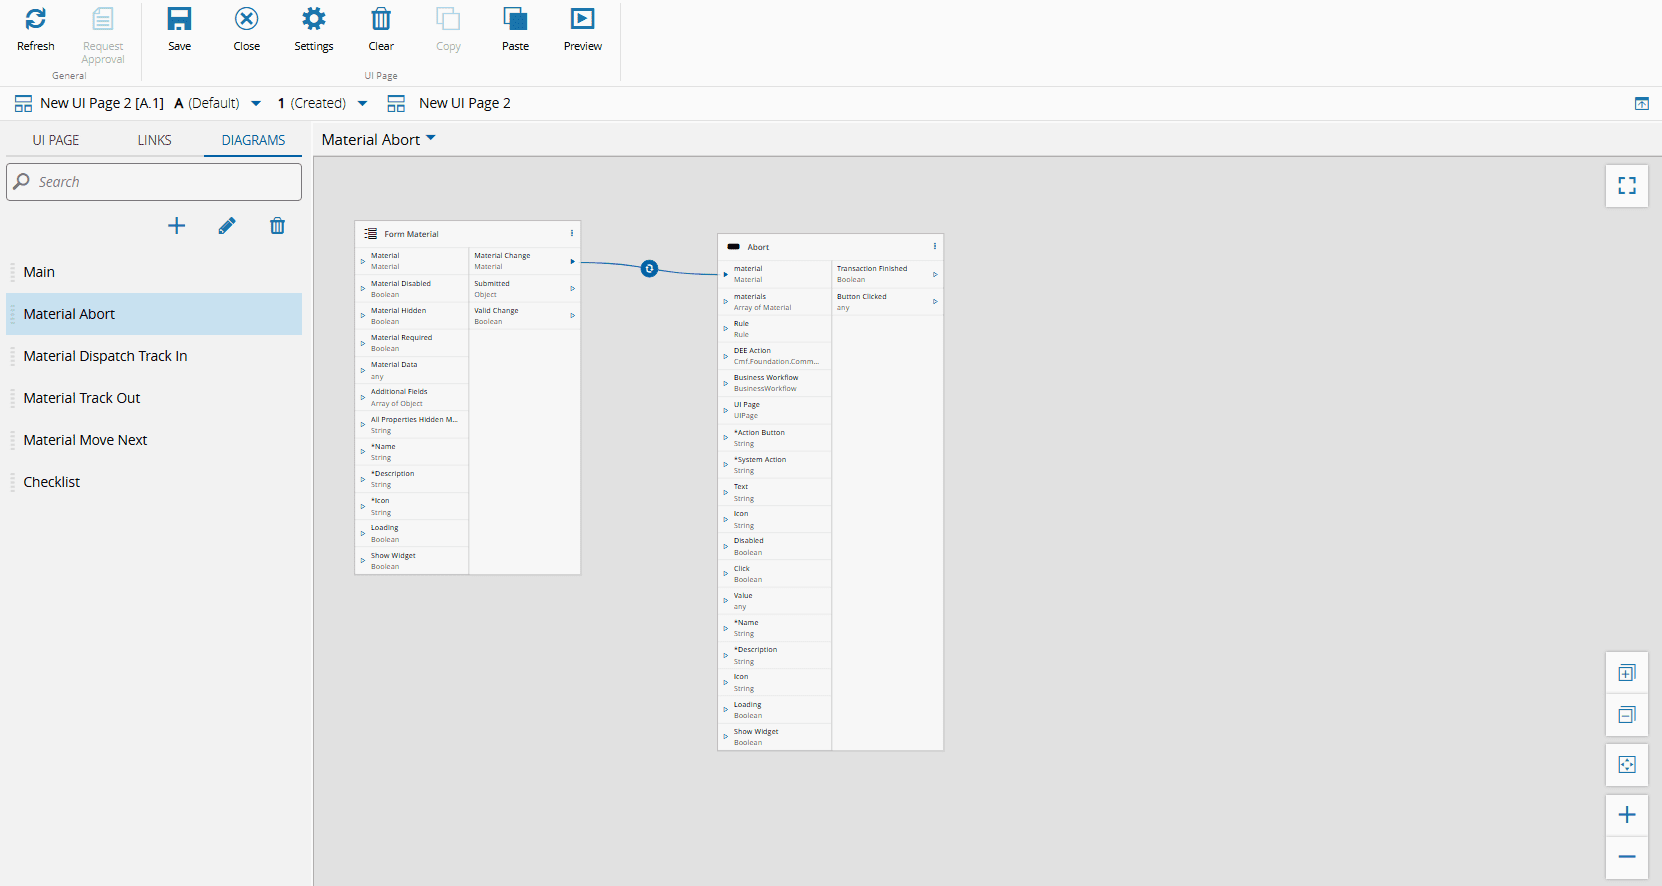This screenshot has width=1662, height=886.
Task: Edit the selected diagram with the pencil icon
Action: [227, 226]
